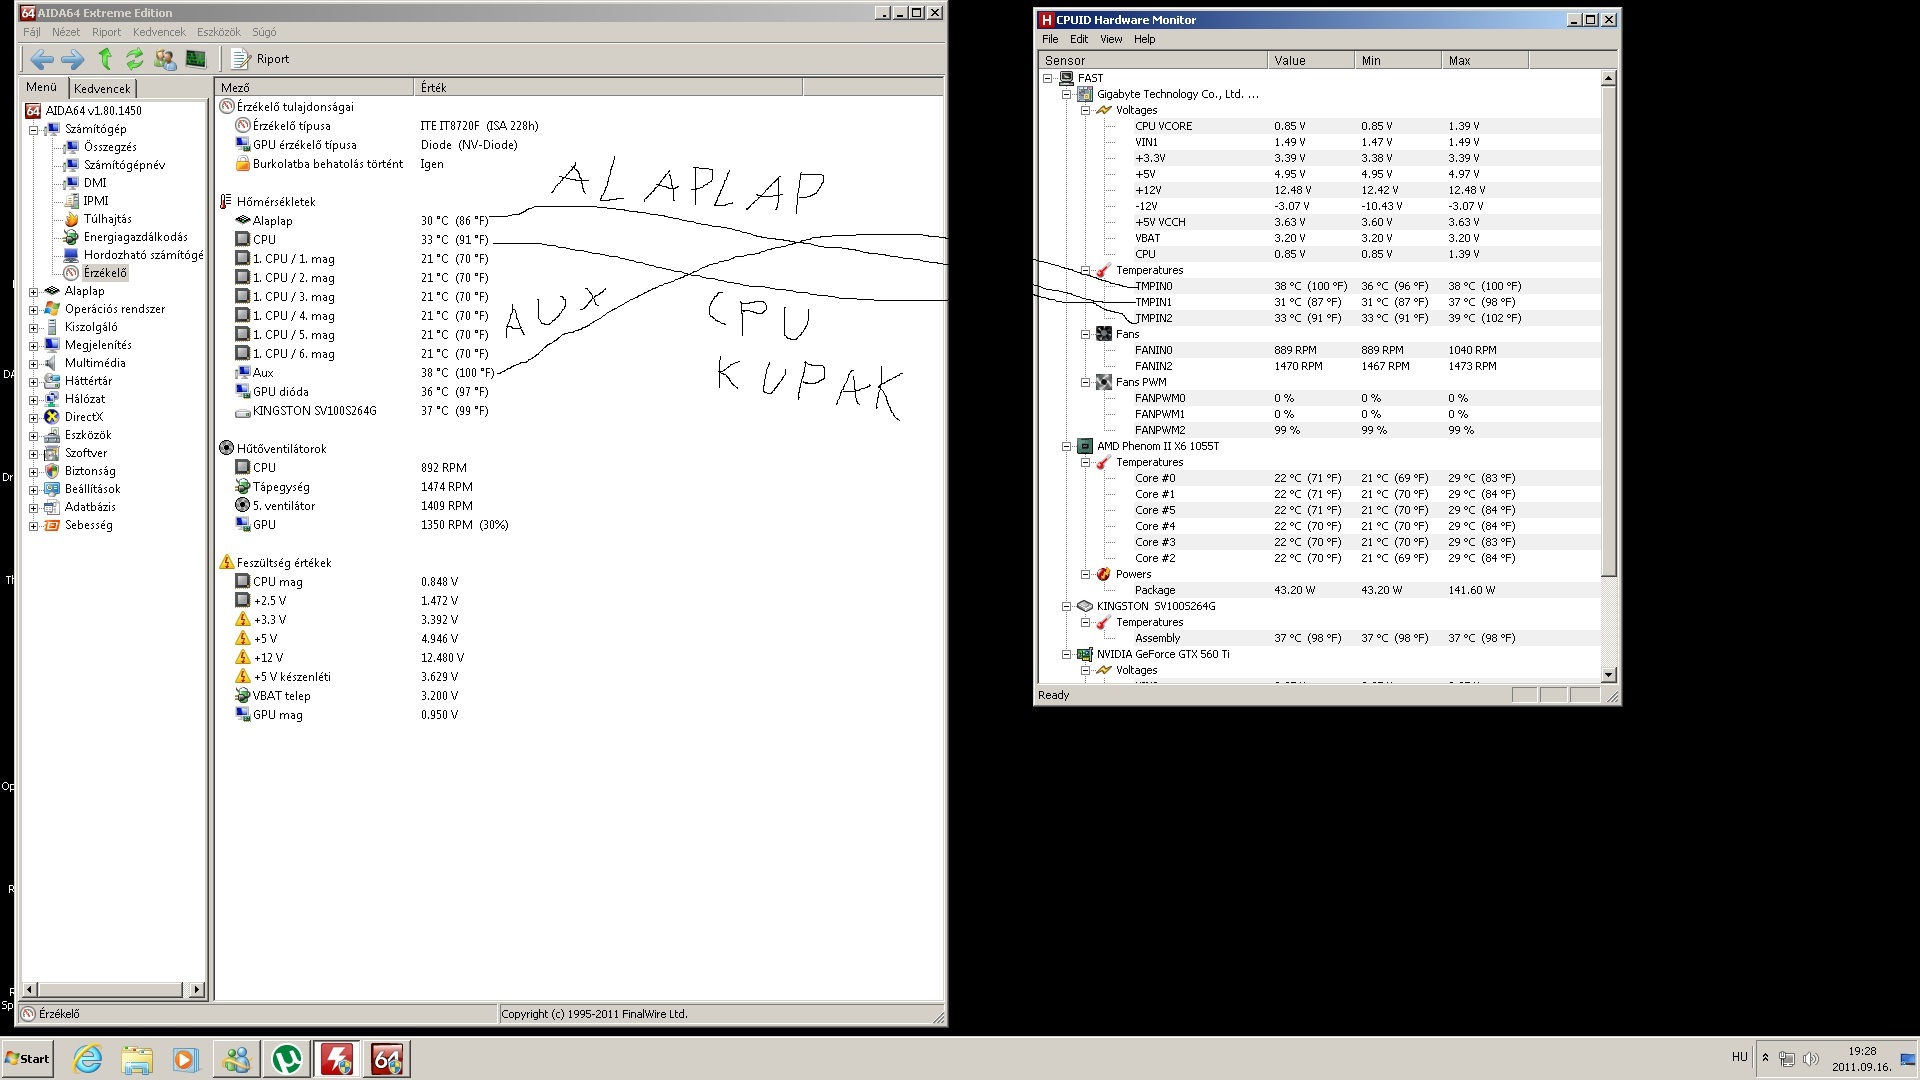Click the Mező column header
The height and width of the screenshot is (1080, 1920).
click(314, 88)
